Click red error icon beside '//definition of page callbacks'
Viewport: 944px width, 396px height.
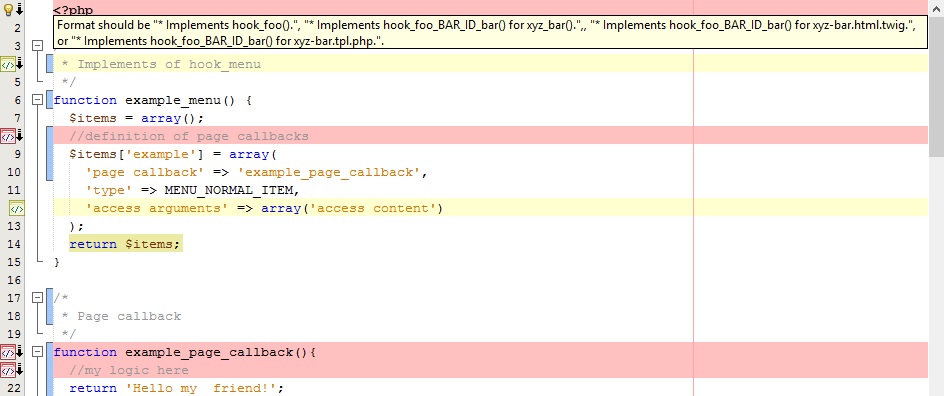coord(8,136)
